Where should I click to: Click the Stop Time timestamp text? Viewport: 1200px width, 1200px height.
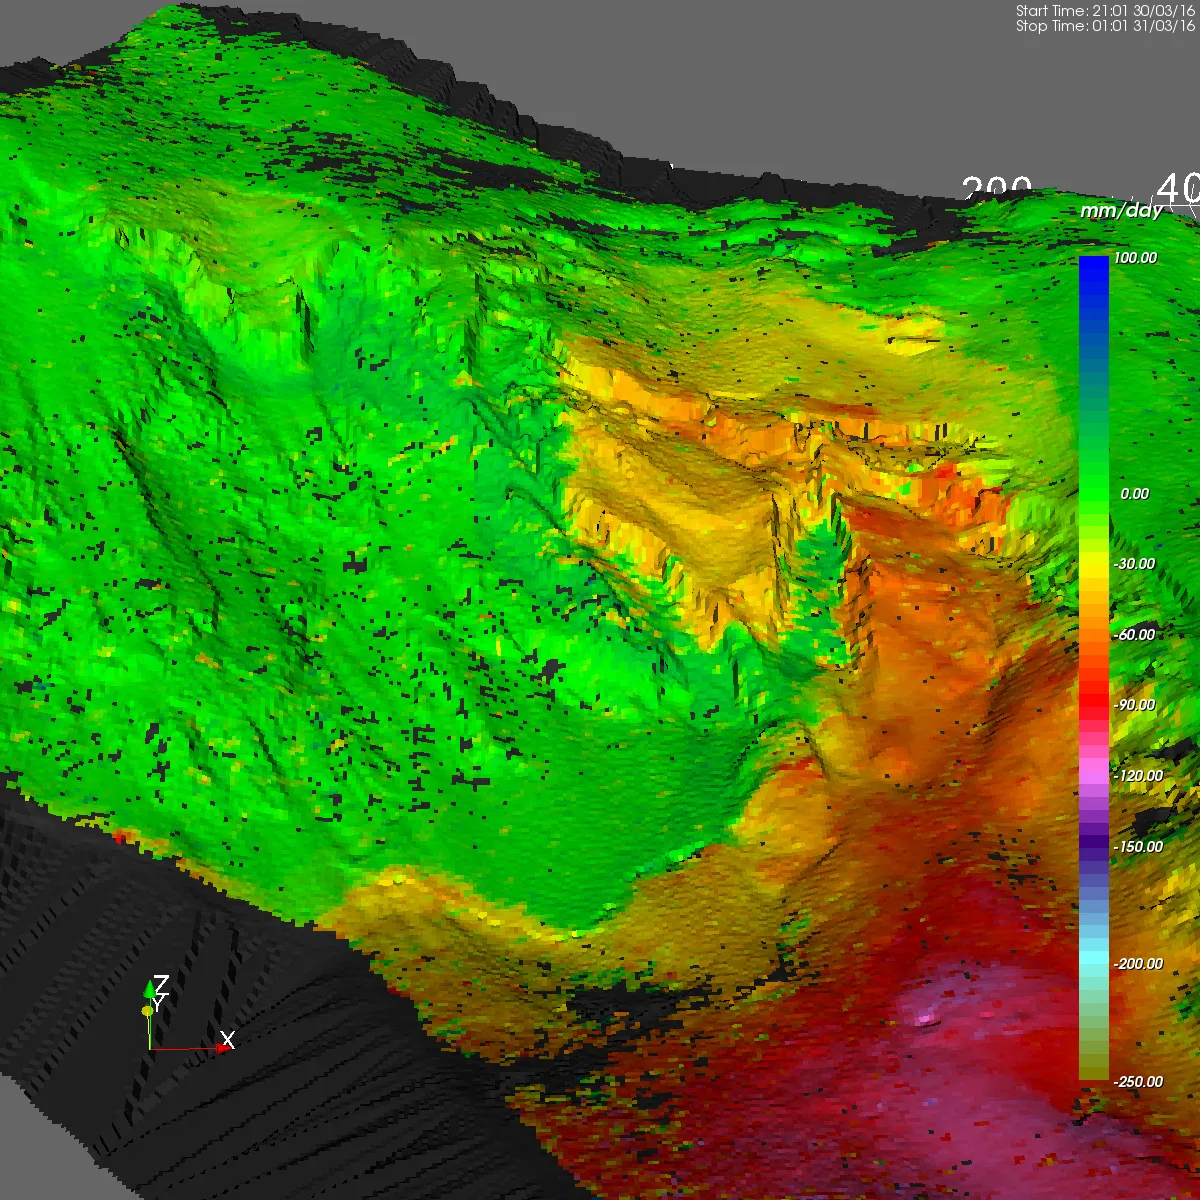pyautogui.click(x=1105, y=26)
